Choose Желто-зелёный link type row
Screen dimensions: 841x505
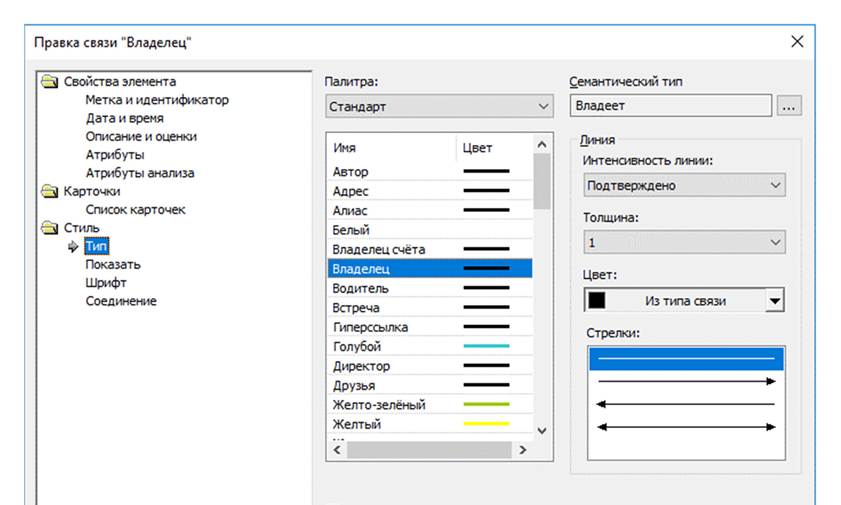click(430, 405)
